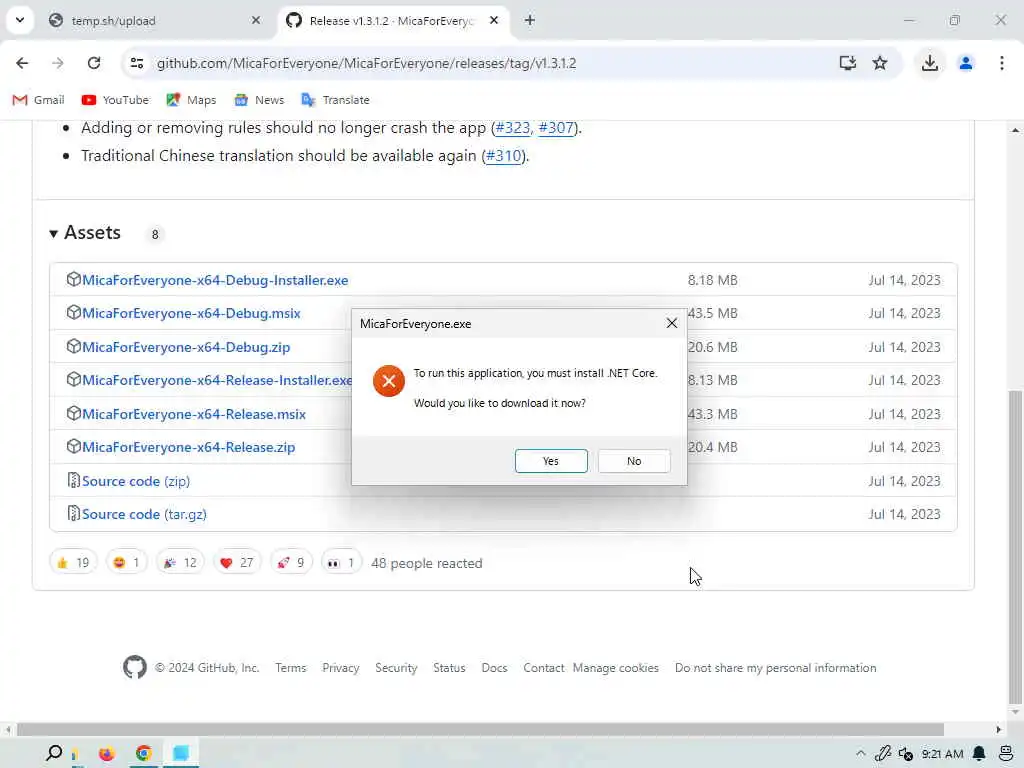
Task: Click Chrome icon in the taskbar
Action: click(144, 754)
